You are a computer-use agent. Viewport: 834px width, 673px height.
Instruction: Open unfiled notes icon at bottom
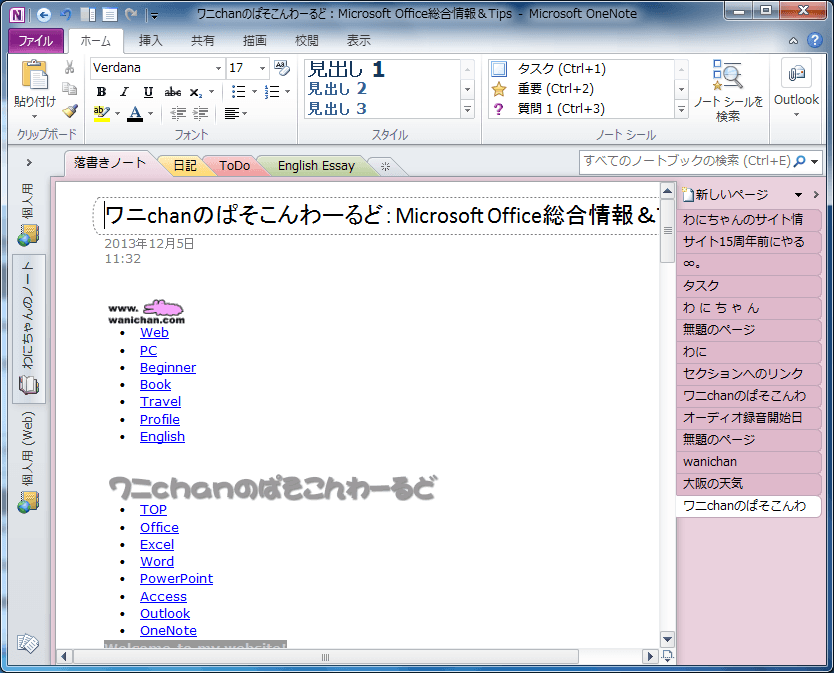pyautogui.click(x=28, y=643)
